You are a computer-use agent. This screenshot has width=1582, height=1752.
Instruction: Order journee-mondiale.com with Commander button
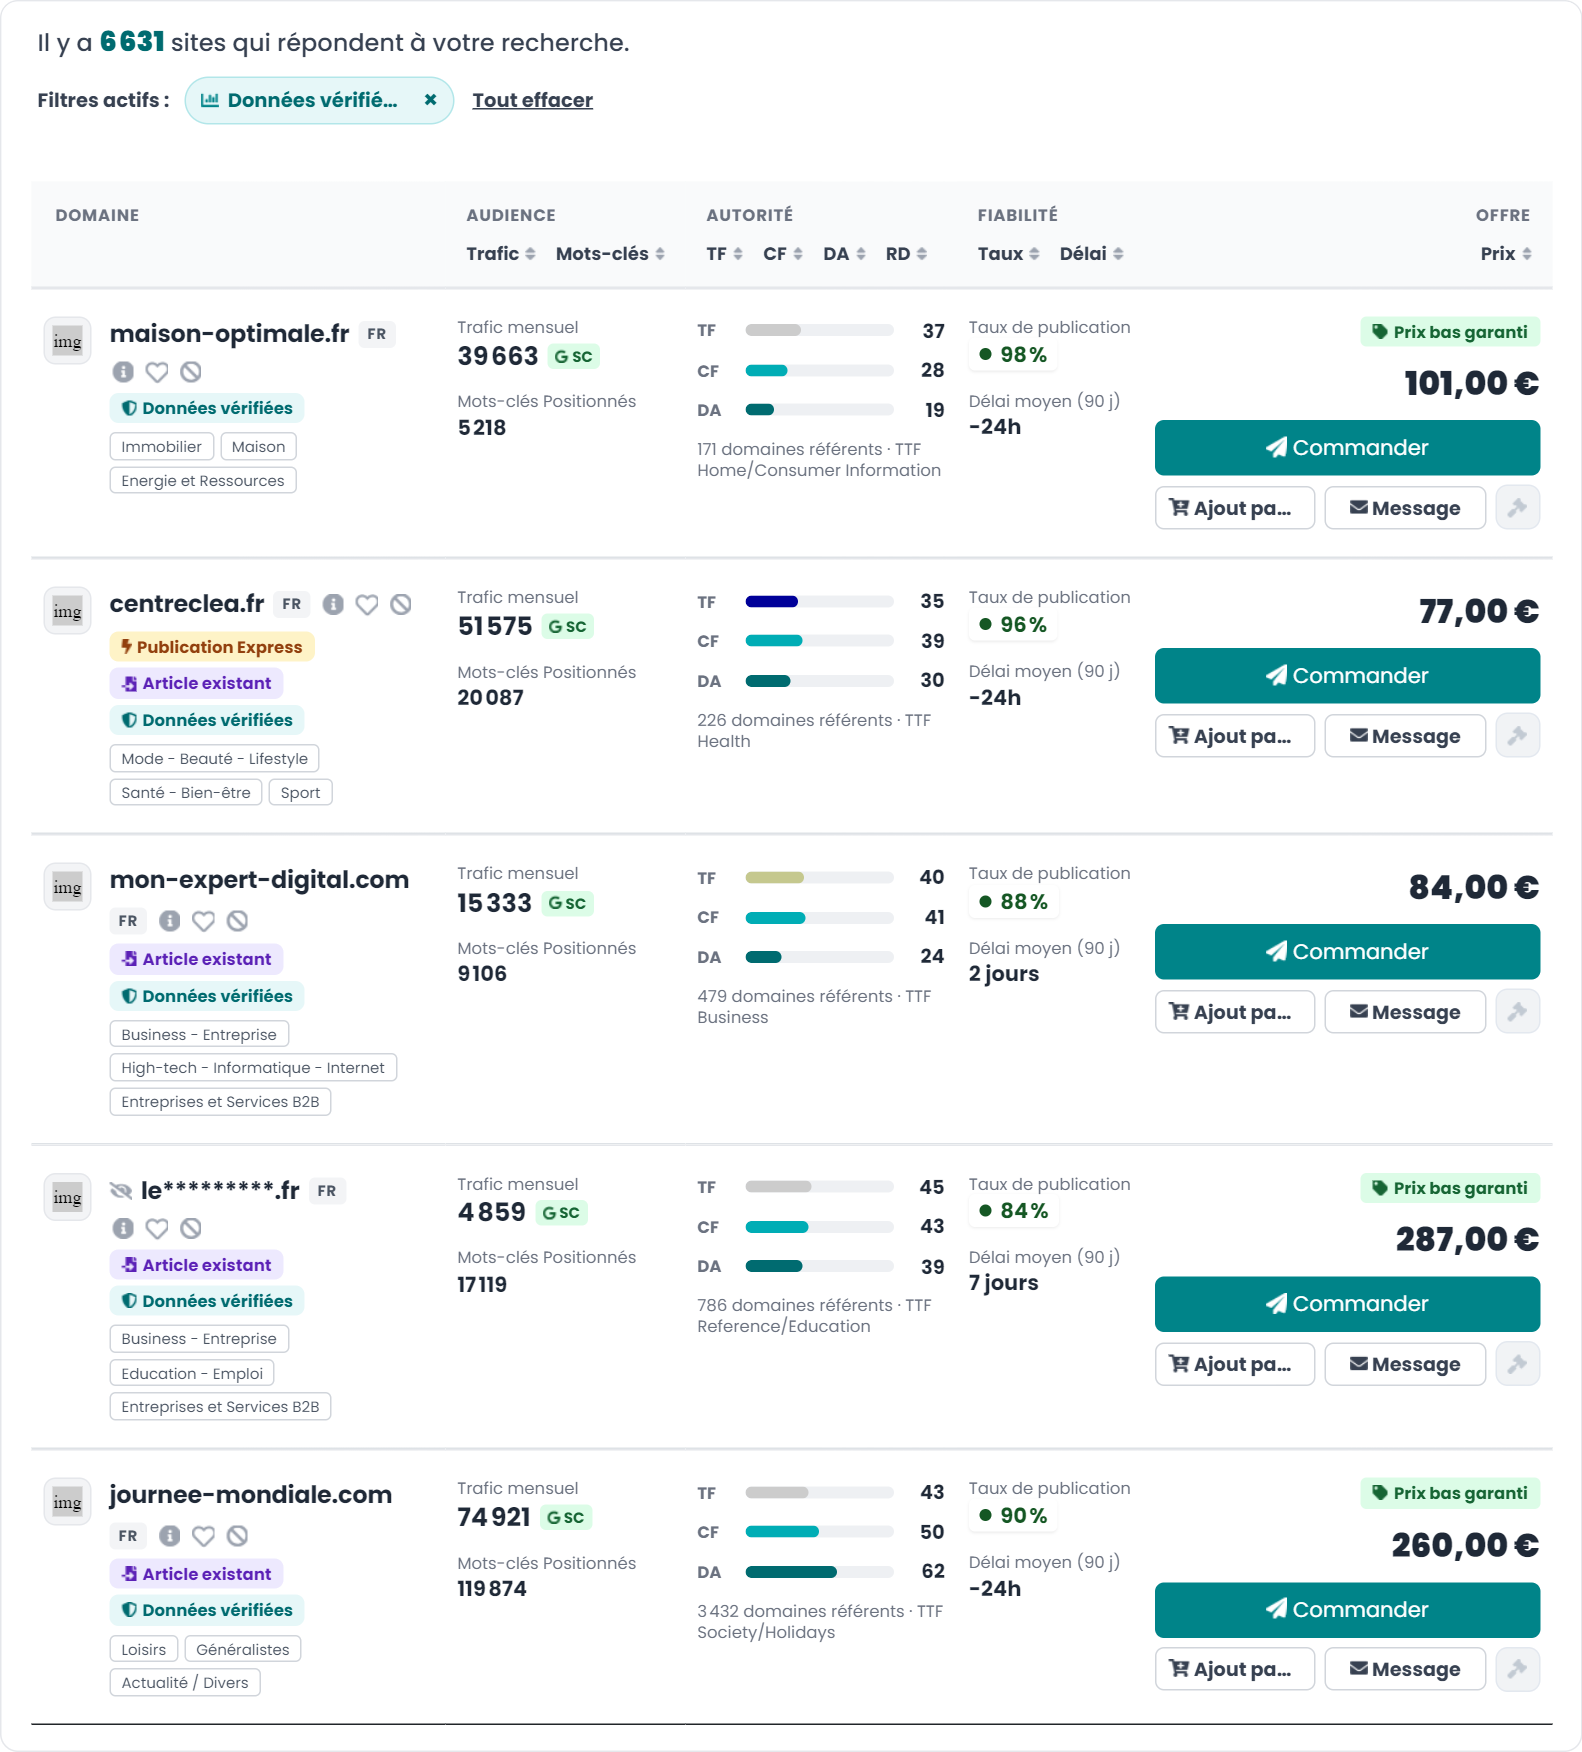(1347, 1610)
